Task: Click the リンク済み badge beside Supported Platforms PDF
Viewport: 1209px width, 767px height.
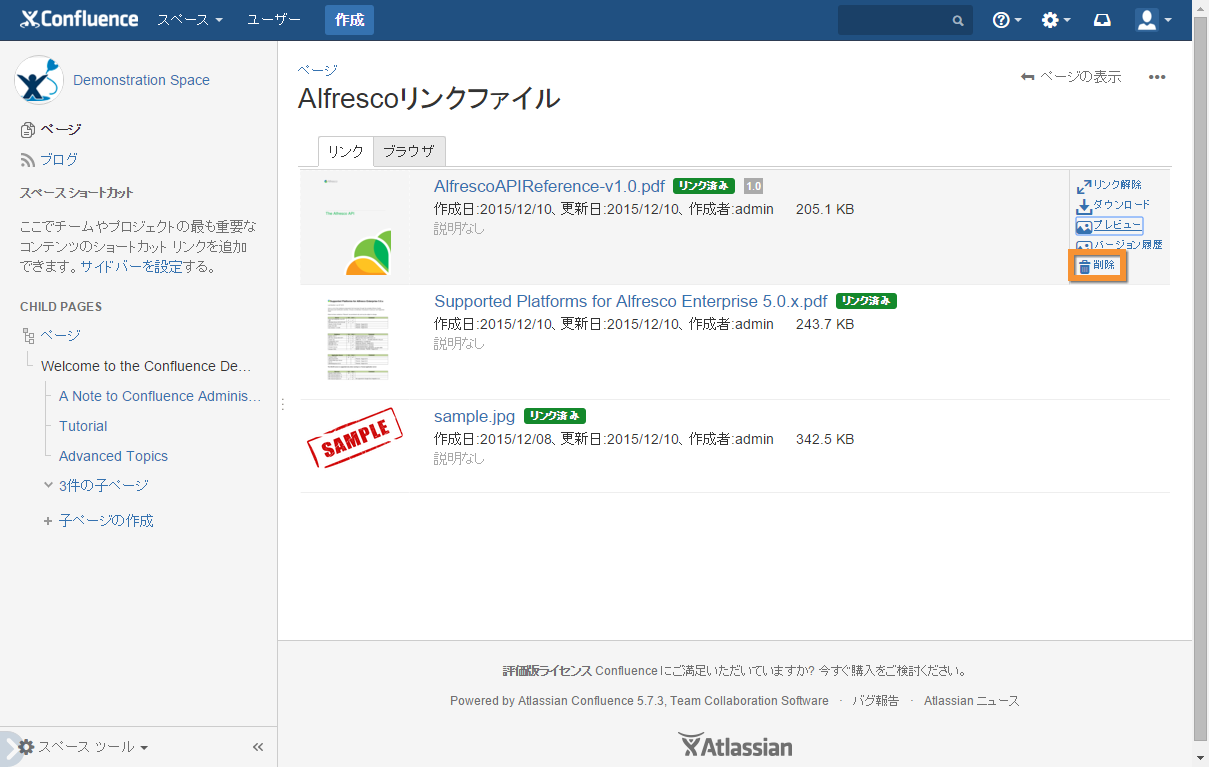Action: pos(867,301)
